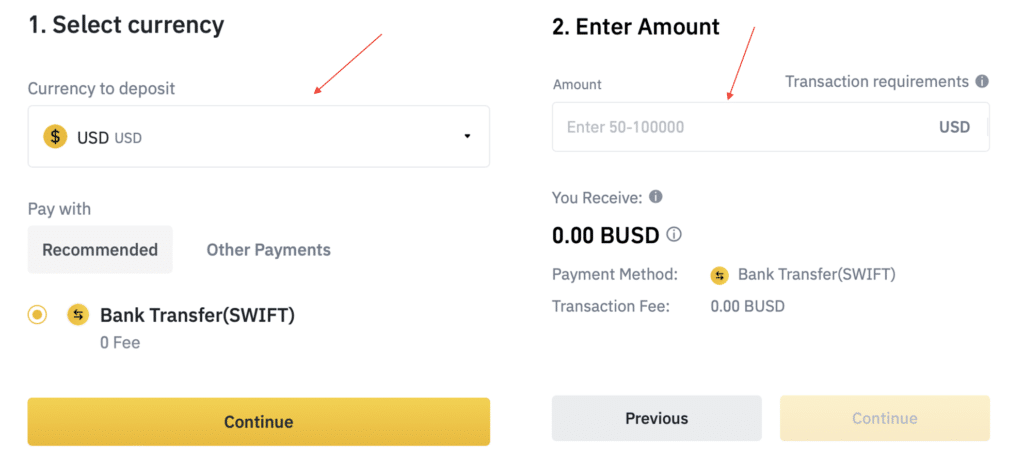
Task: Click the info icon beside You Receive
Action: tap(656, 197)
